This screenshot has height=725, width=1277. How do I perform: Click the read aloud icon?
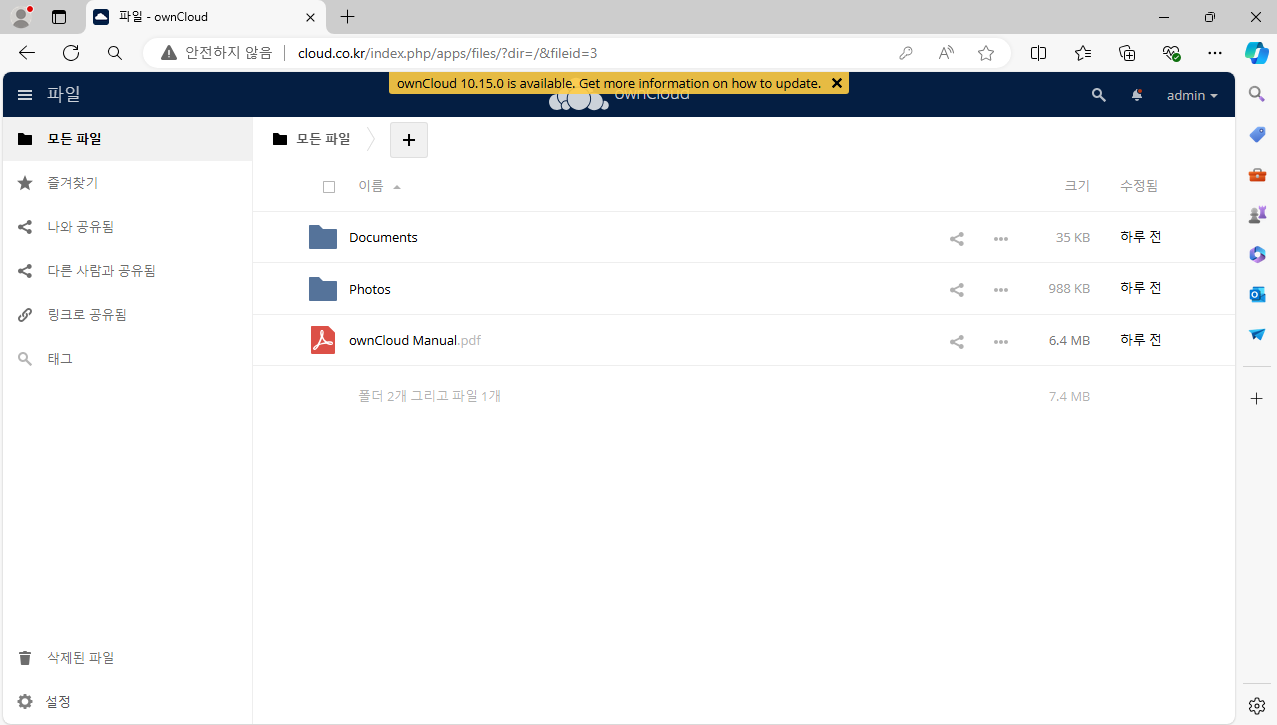946,53
